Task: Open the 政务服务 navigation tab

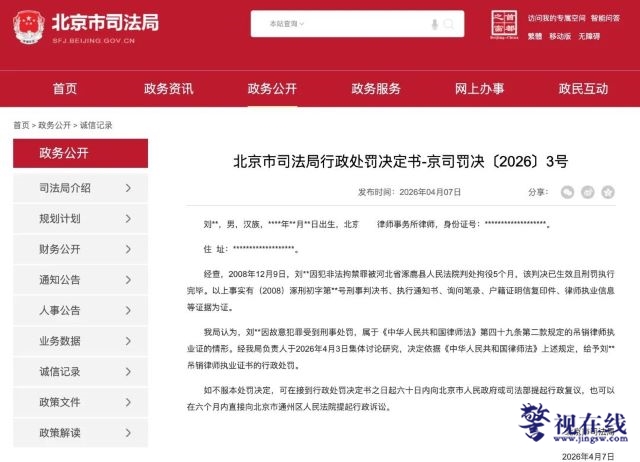Action: click(x=376, y=89)
